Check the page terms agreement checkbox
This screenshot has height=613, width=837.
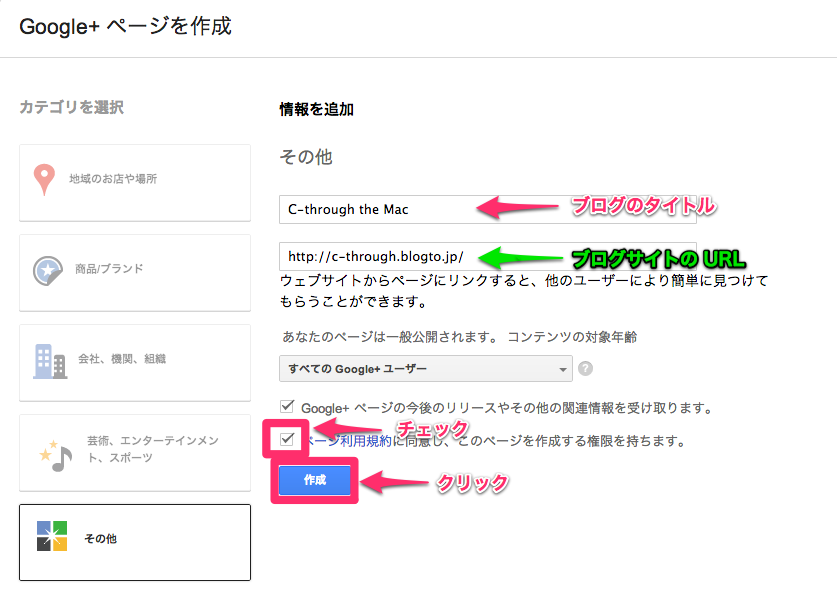pyautogui.click(x=287, y=439)
